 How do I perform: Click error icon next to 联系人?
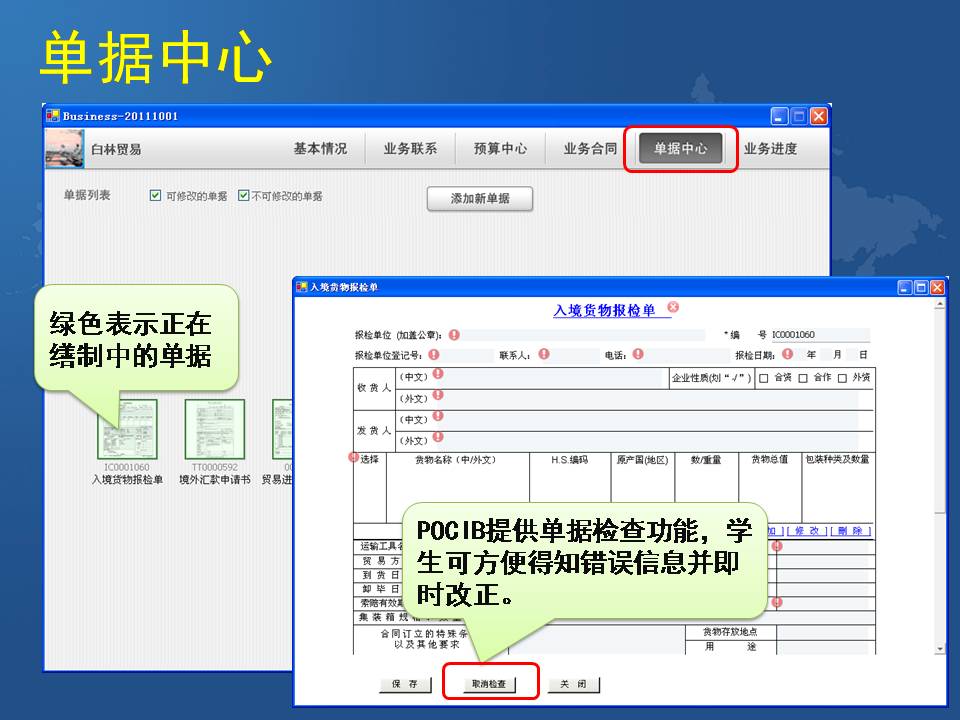pyautogui.click(x=544, y=354)
